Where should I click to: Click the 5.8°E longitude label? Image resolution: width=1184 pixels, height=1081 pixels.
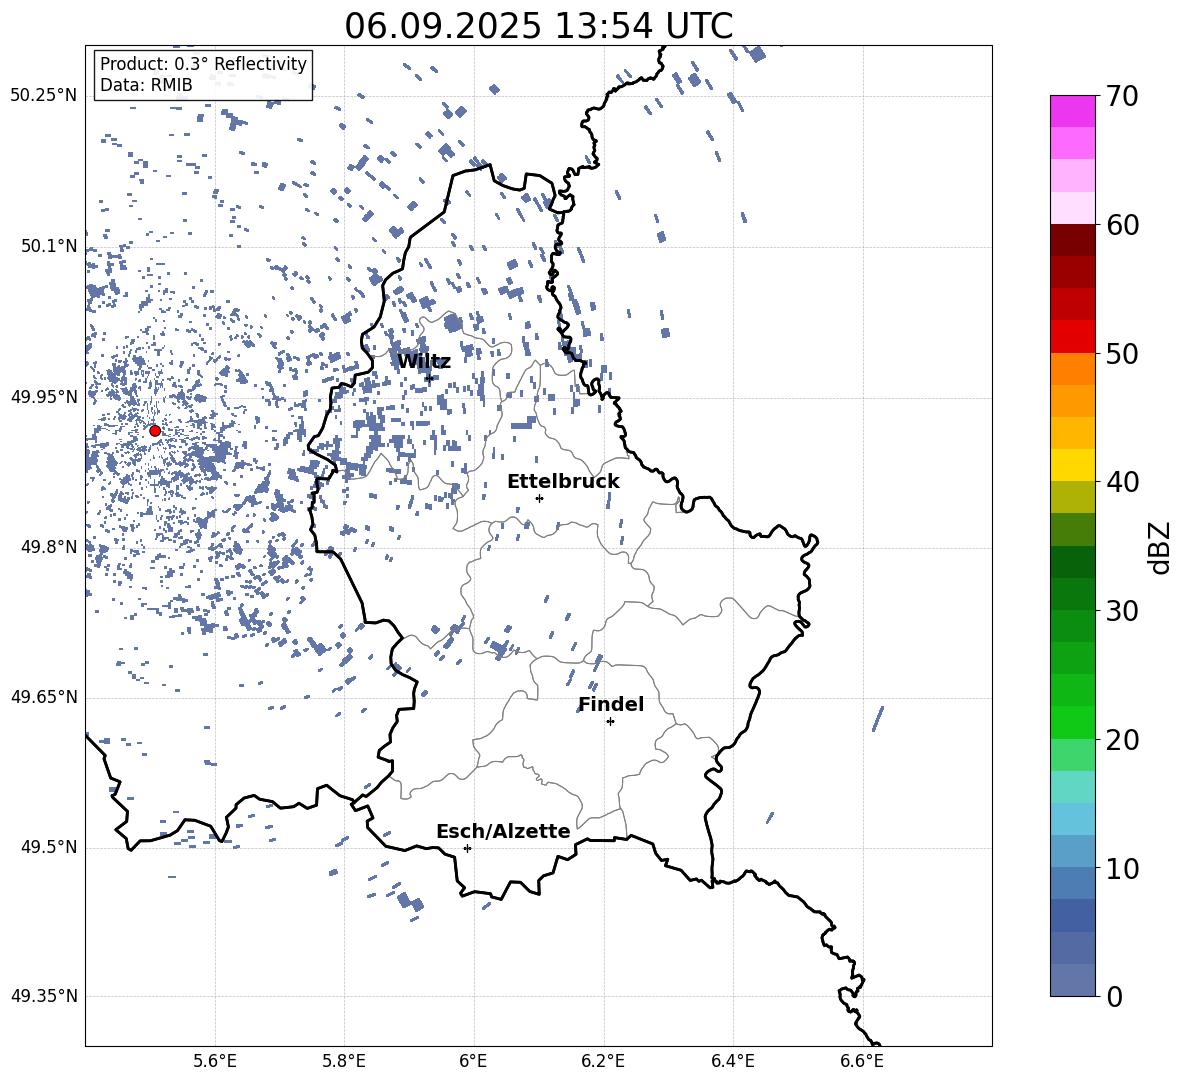344,1061
